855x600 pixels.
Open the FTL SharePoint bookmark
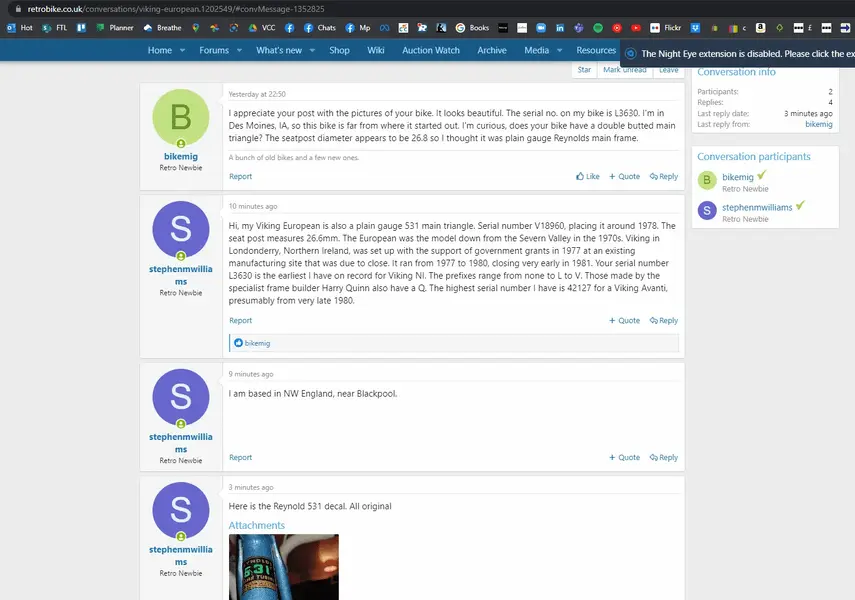tap(54, 28)
